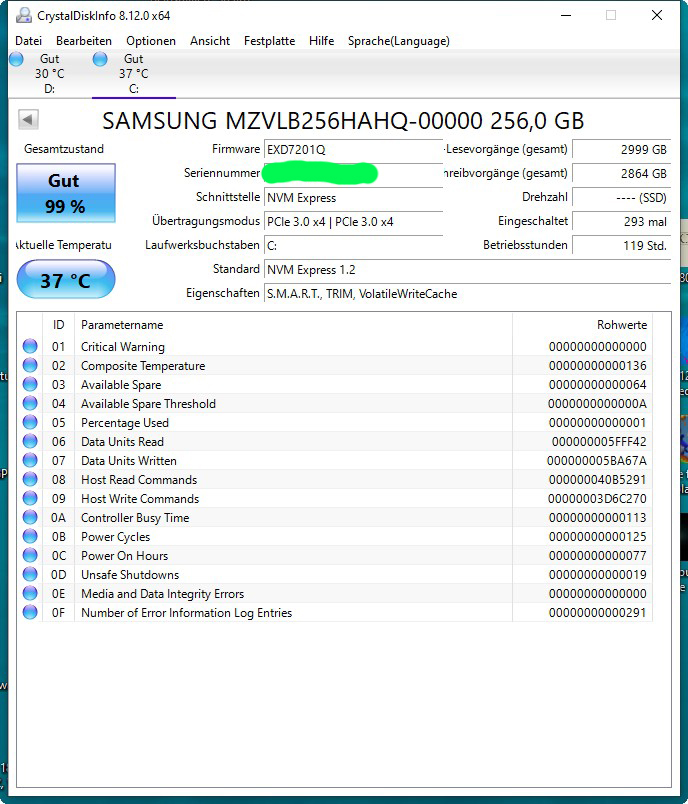Select the Unsafe Shutdowns parameter text
The height and width of the screenshot is (804, 688).
click(x=130, y=575)
